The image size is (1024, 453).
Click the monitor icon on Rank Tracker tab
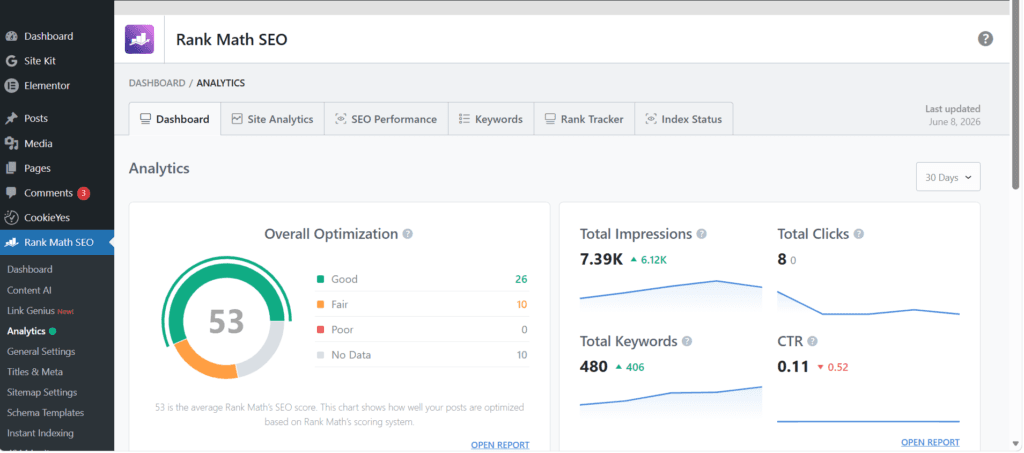550,119
